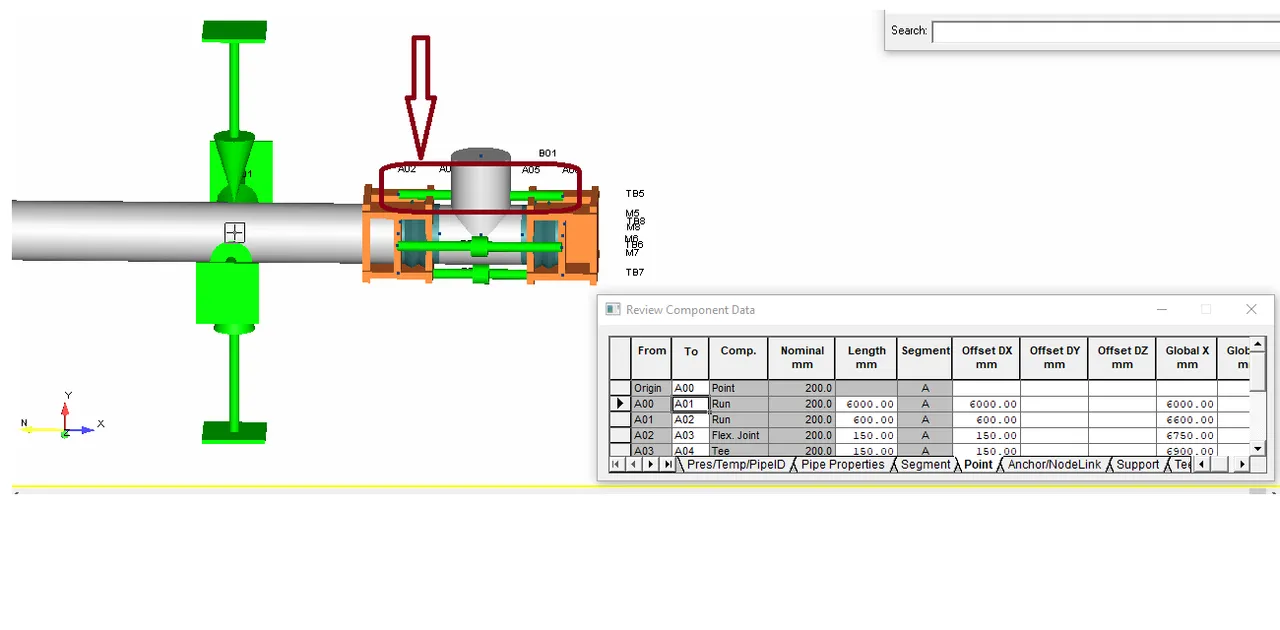Click next sheet tab arrow

[x=650, y=465]
